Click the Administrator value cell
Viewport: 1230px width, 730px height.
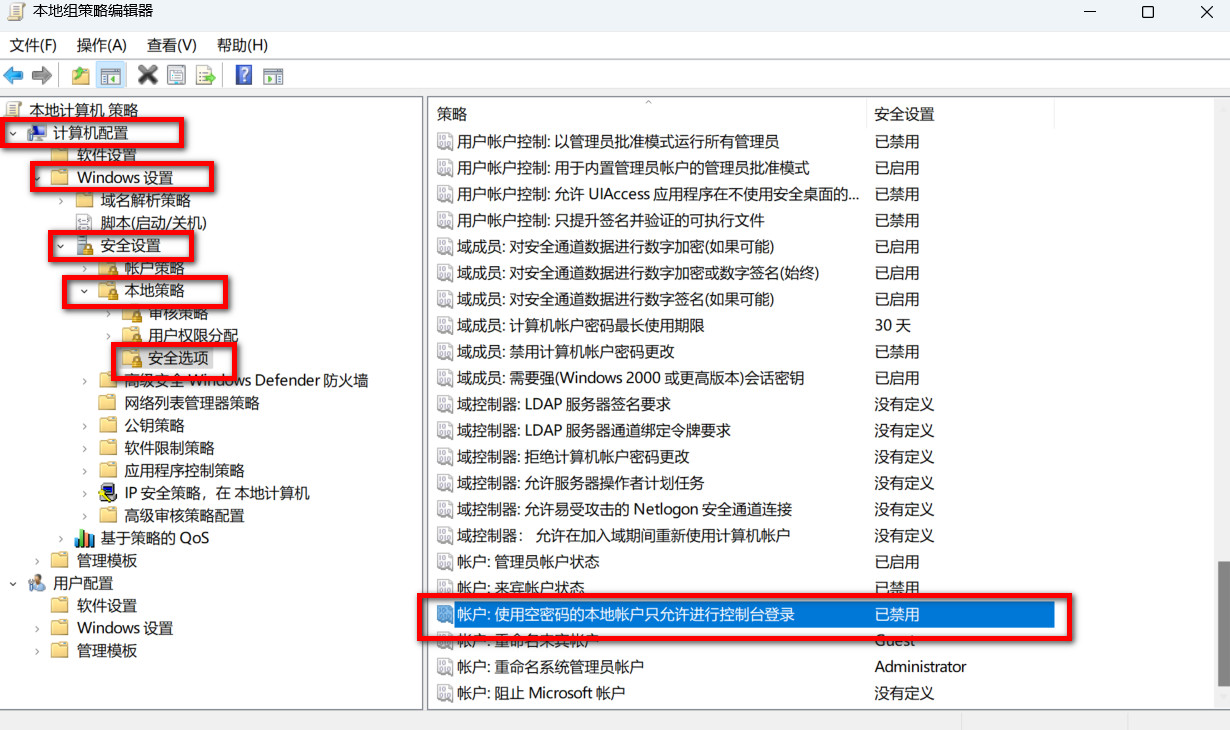tap(921, 667)
